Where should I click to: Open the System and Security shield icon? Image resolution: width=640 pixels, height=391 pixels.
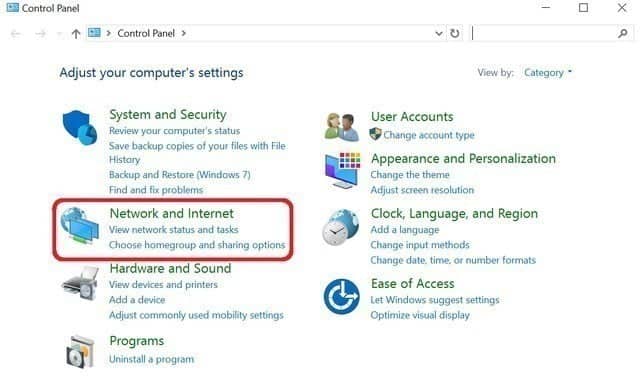pos(80,127)
